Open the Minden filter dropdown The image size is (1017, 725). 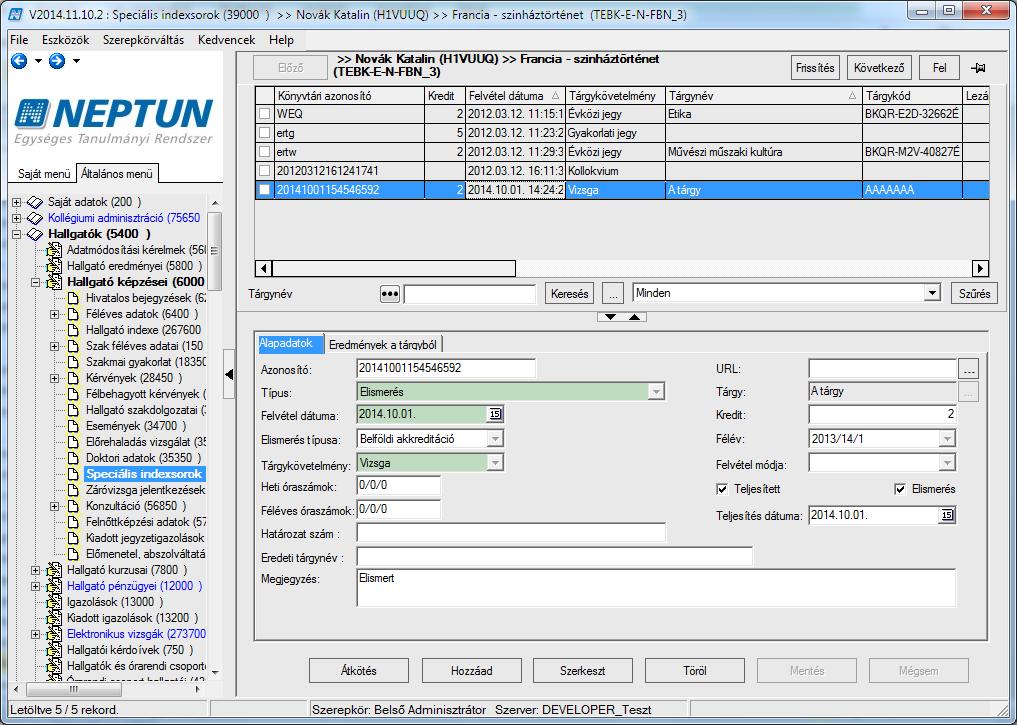(932, 293)
